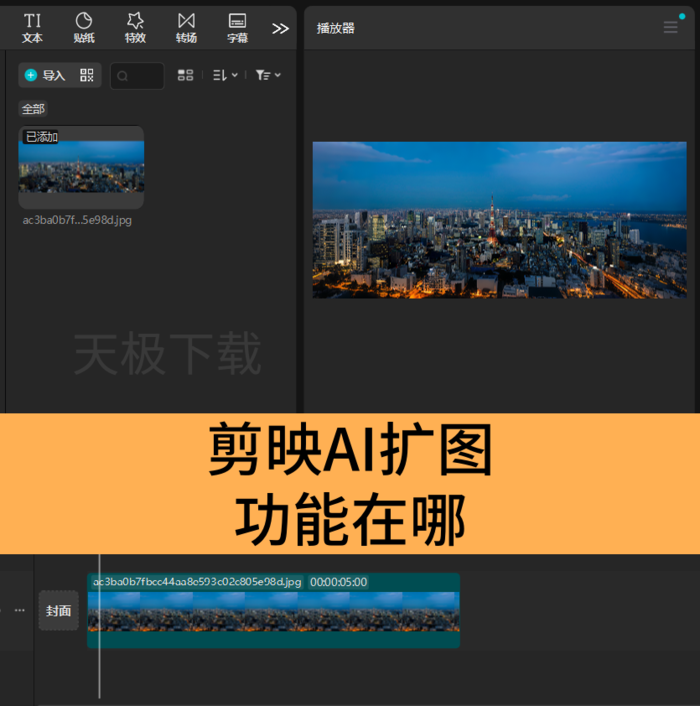
Task: Open the player menu hamburger icon
Action: [670, 27]
